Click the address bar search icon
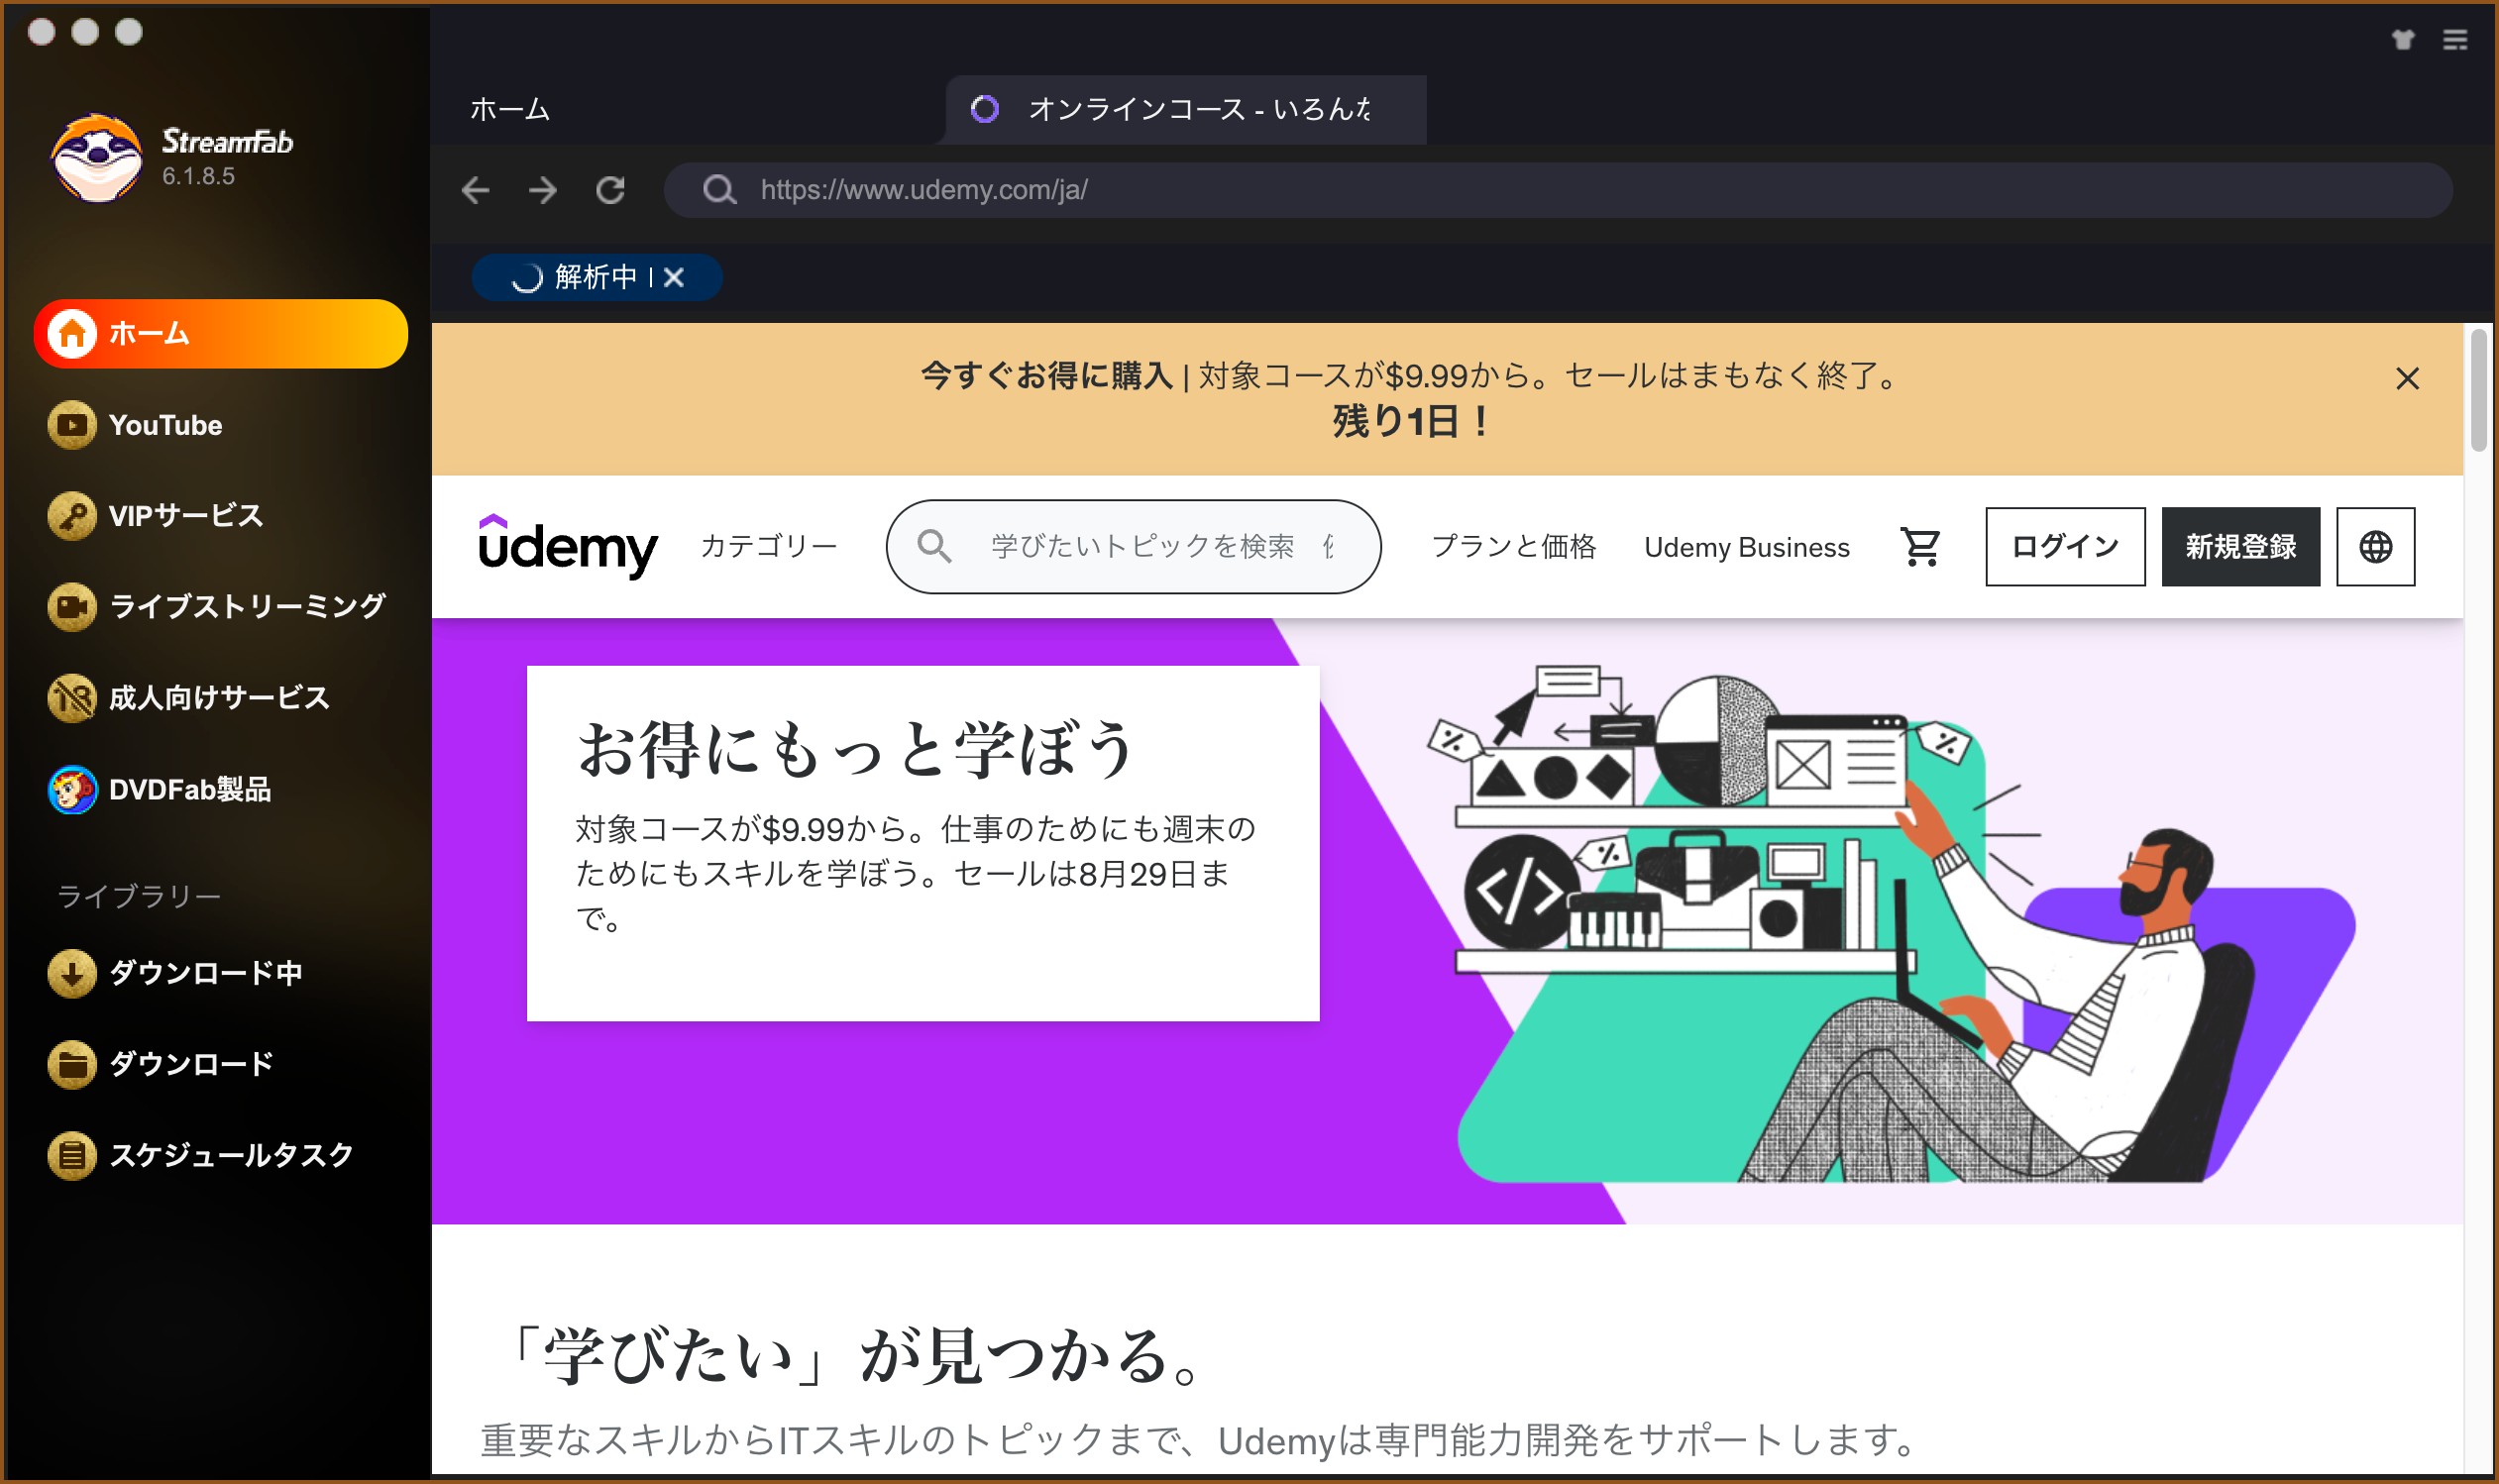2499x1484 pixels. 719,190
